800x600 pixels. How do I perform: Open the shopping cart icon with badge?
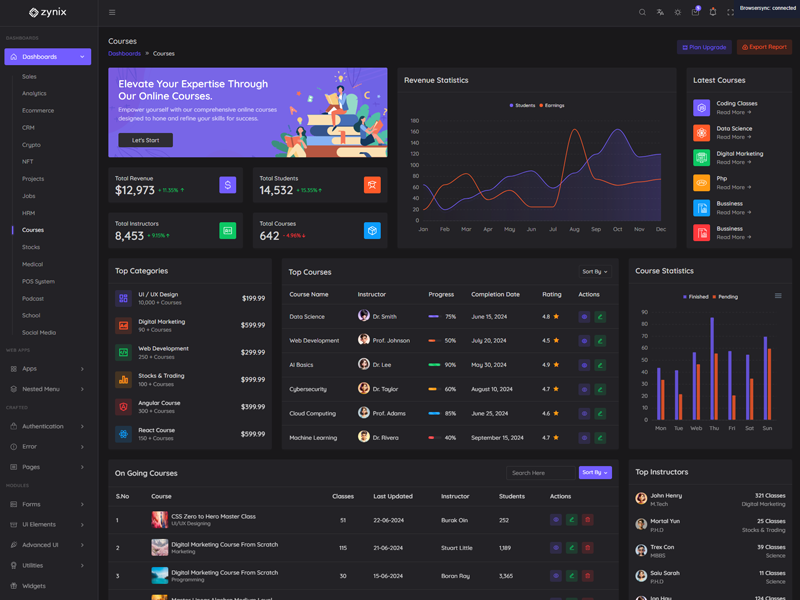point(695,12)
